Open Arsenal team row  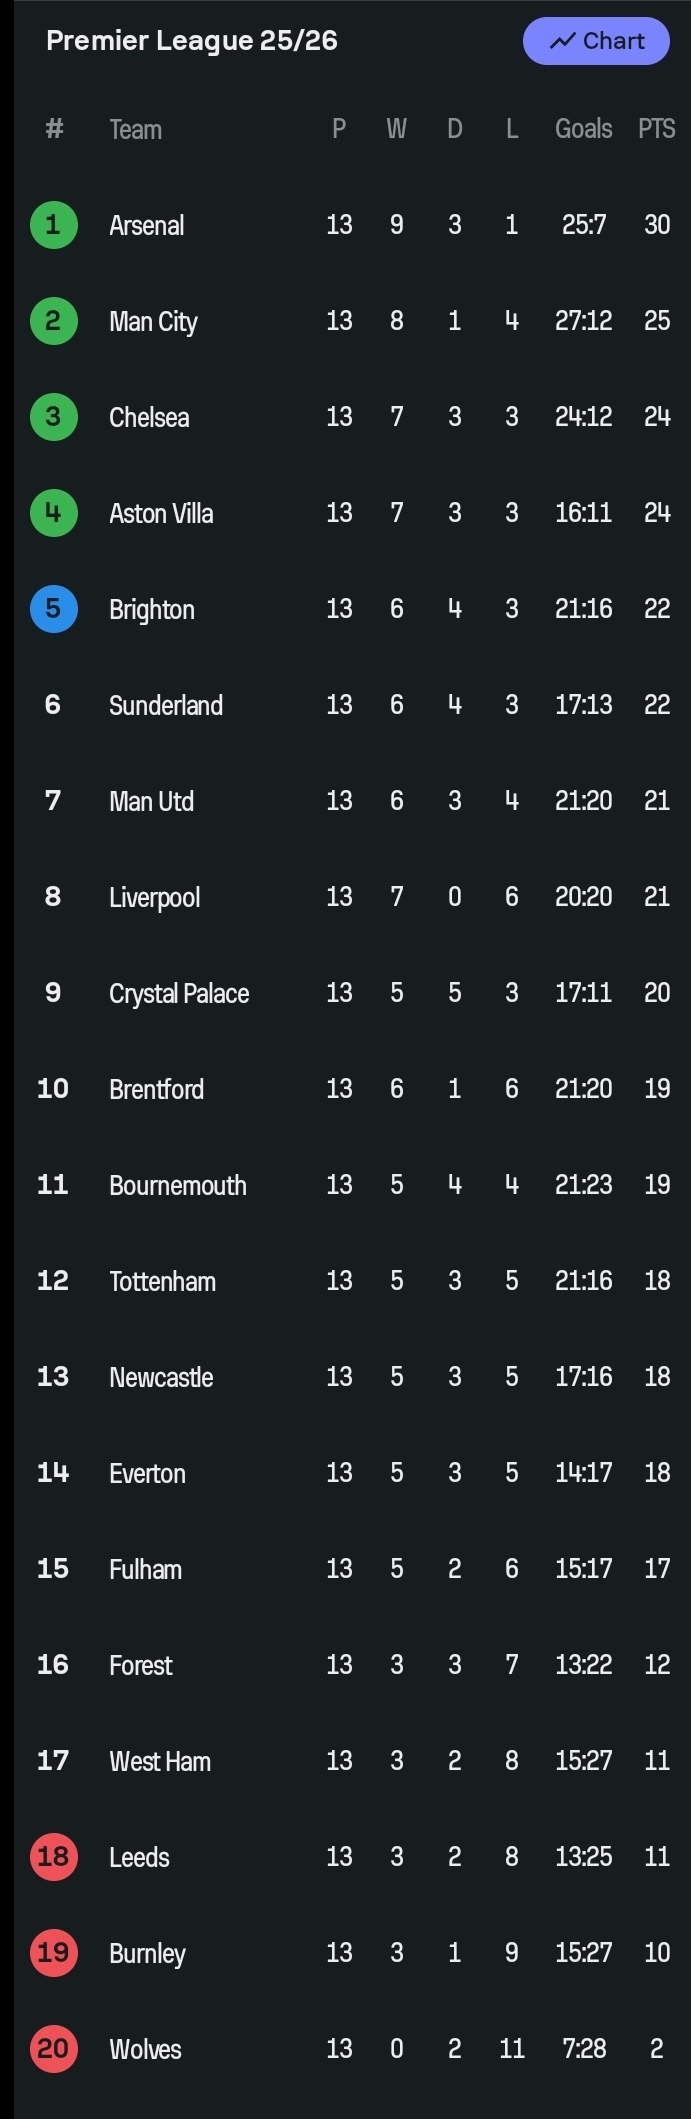pyautogui.click(x=147, y=225)
